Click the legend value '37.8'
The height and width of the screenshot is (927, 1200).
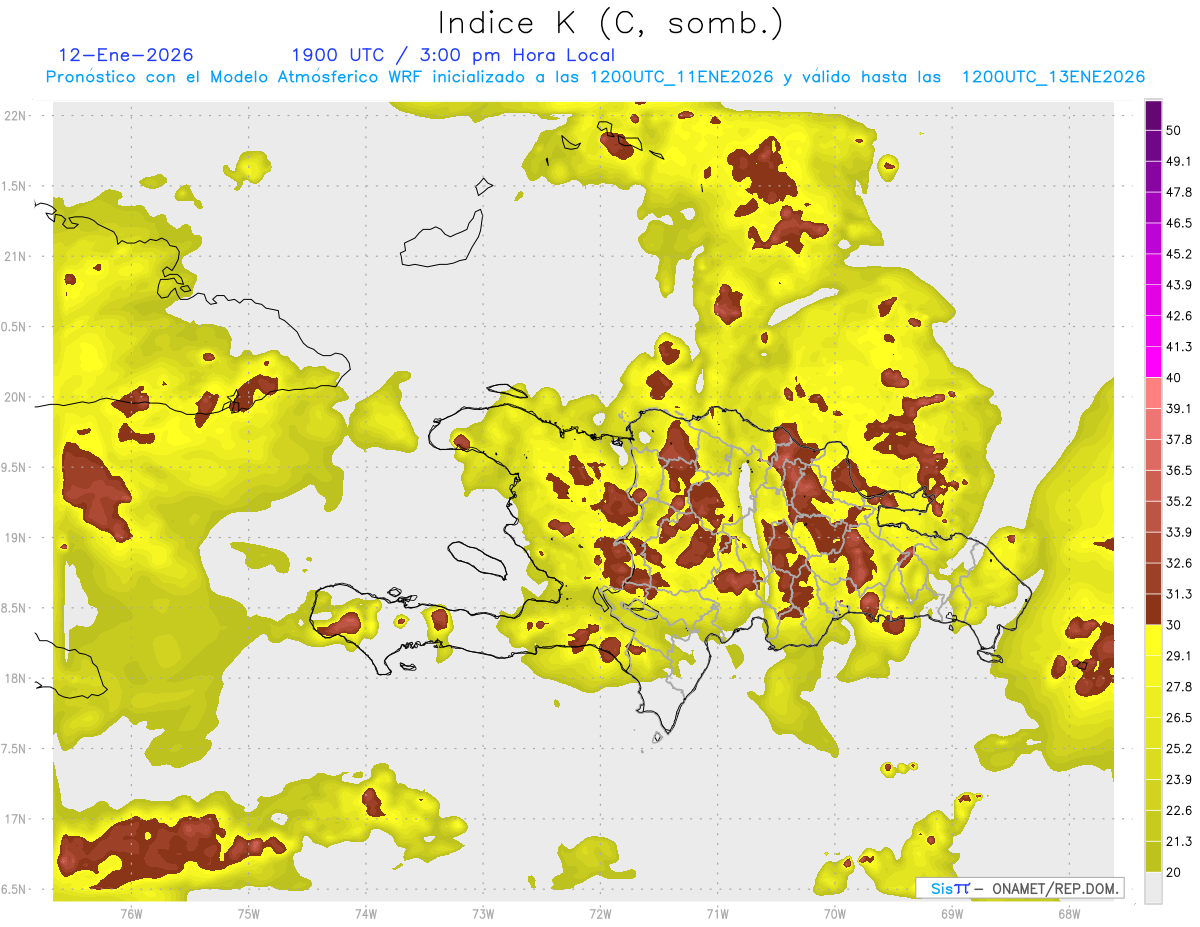pyautogui.click(x=1179, y=439)
